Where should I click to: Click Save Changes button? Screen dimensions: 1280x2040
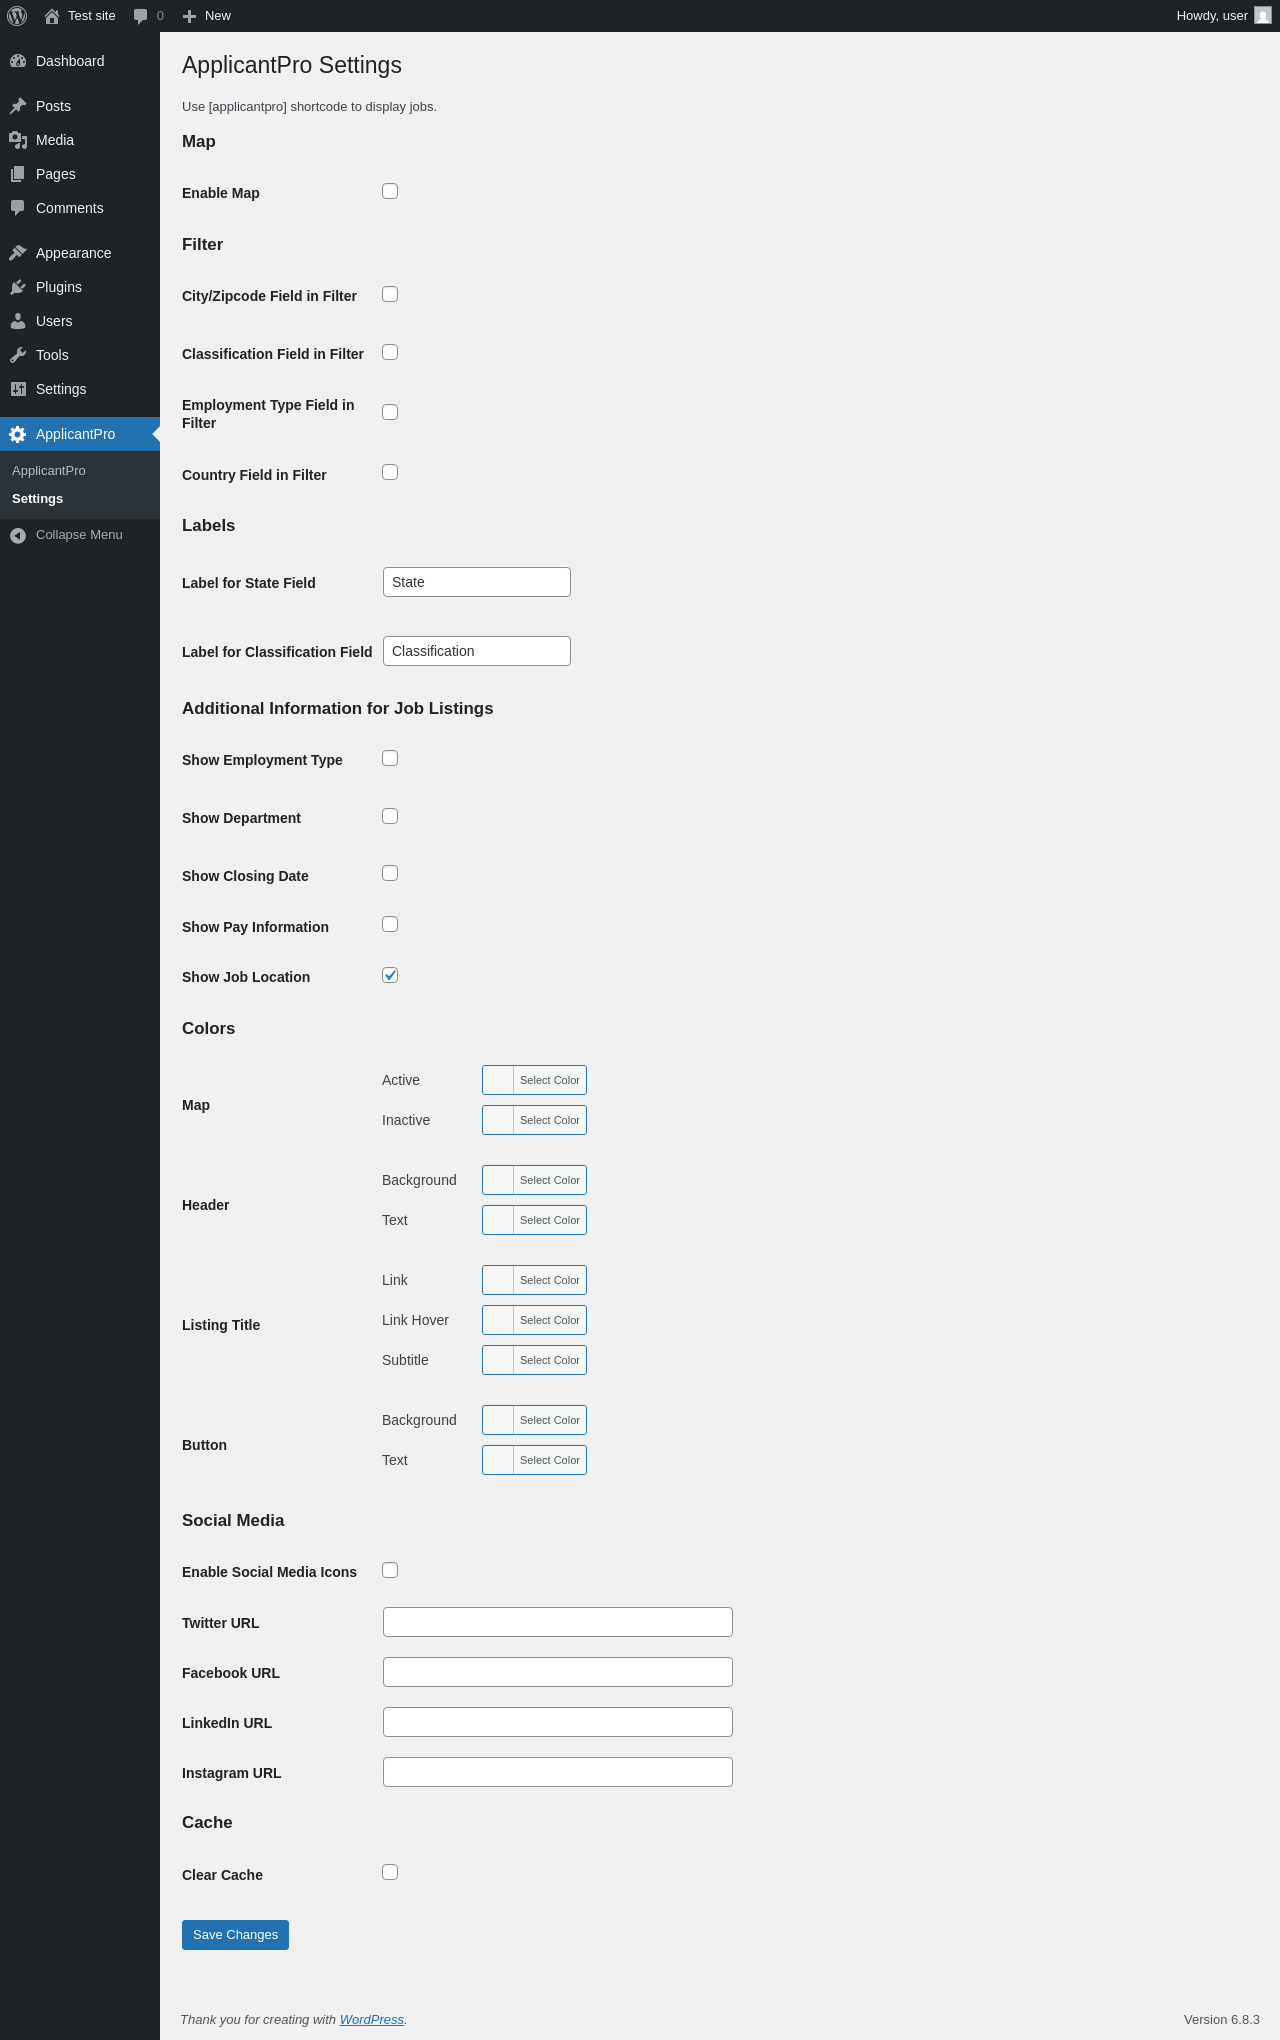235,1935
